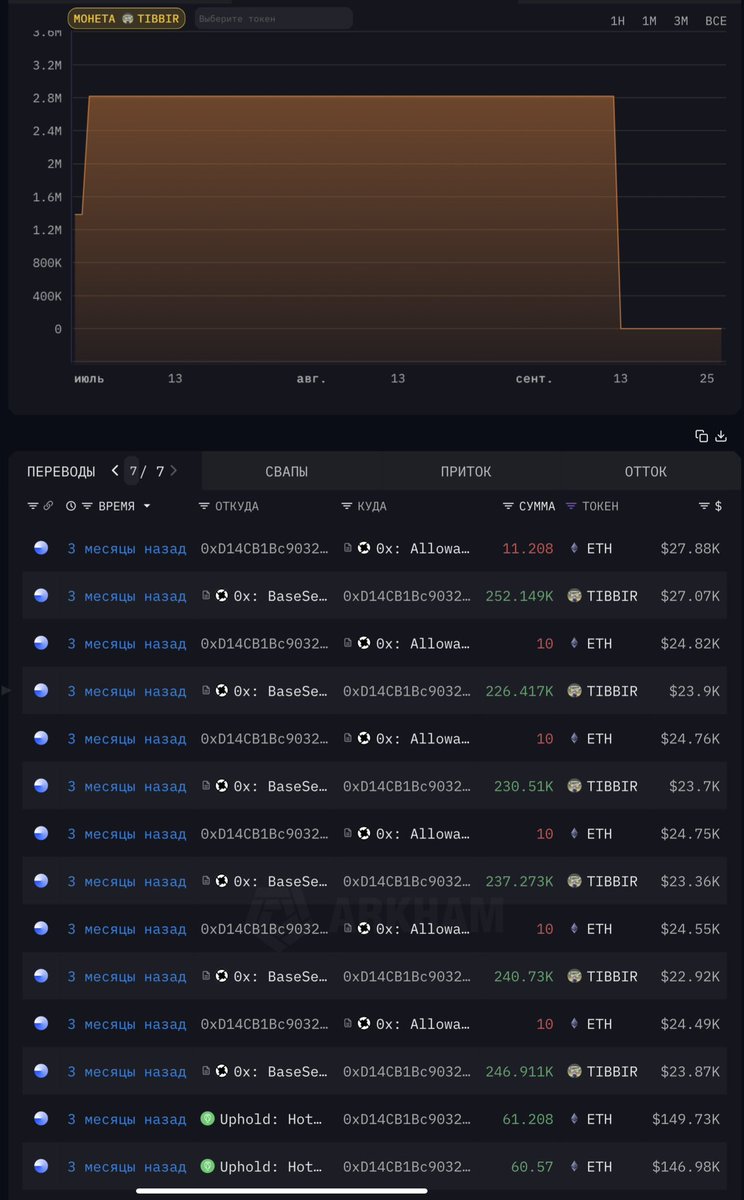Click the amount 11.208
This screenshot has width=744, height=1200.
pos(528,548)
